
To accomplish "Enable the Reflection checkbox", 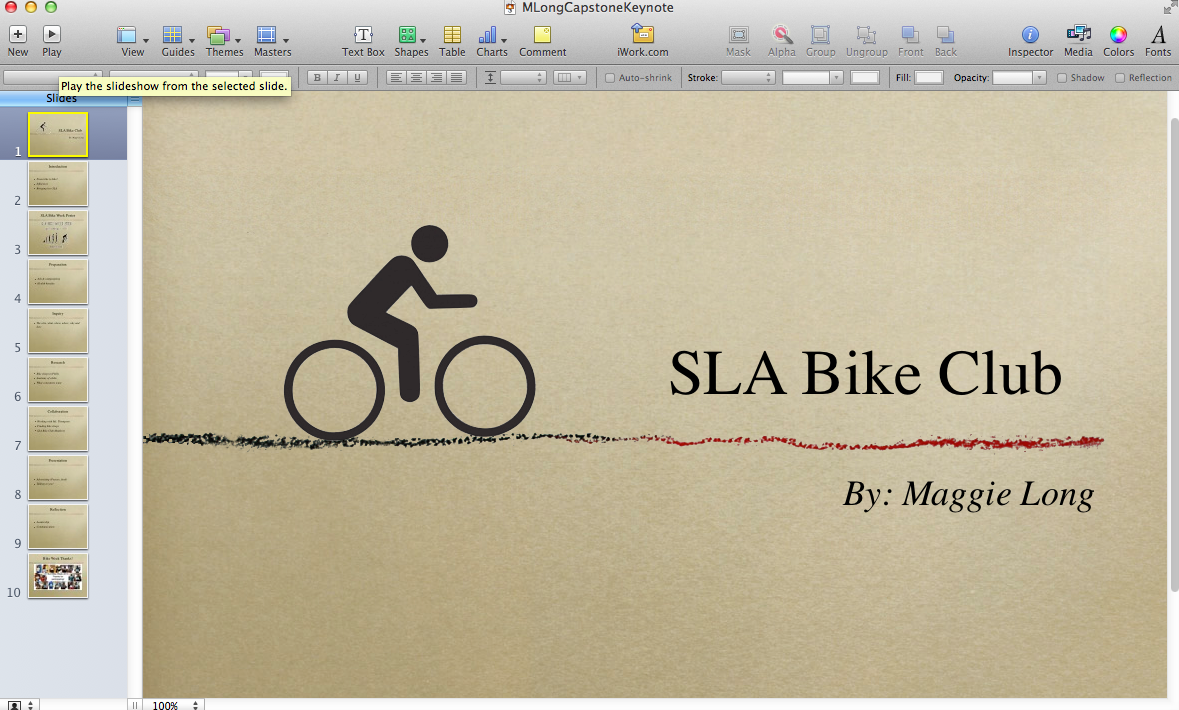I will point(1120,78).
